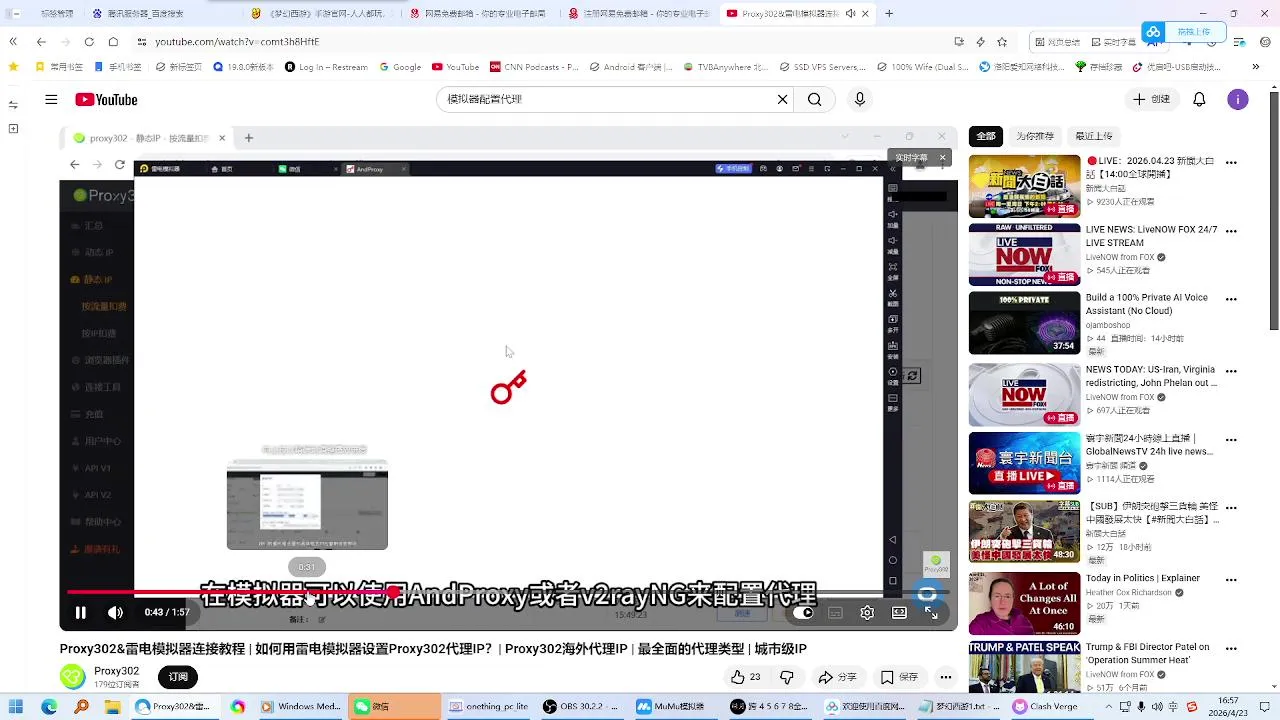This screenshot has width=1280, height=720.
Task: Dislike the video with thumbs down
Action: [x=787, y=677]
